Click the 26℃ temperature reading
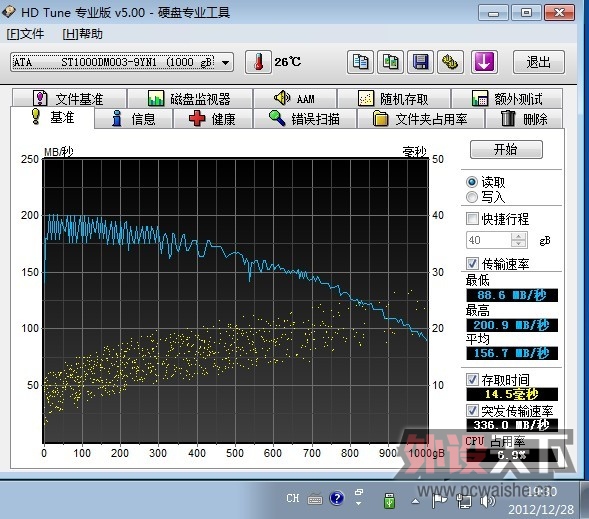589x519 pixels. pyautogui.click(x=287, y=62)
